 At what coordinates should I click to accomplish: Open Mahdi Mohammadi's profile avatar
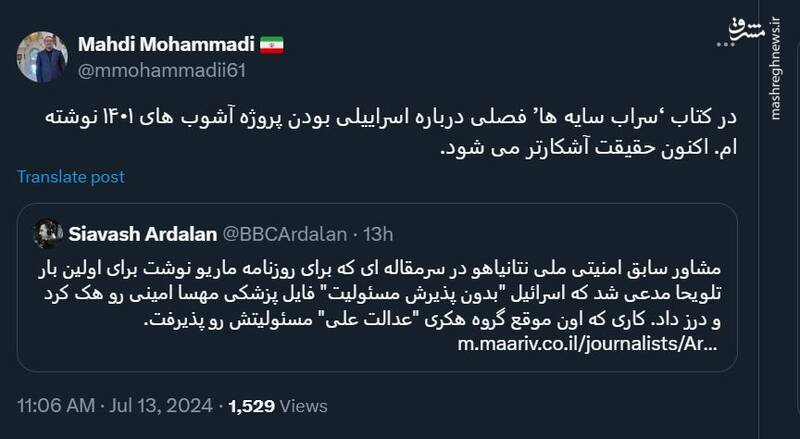[x=42, y=57]
